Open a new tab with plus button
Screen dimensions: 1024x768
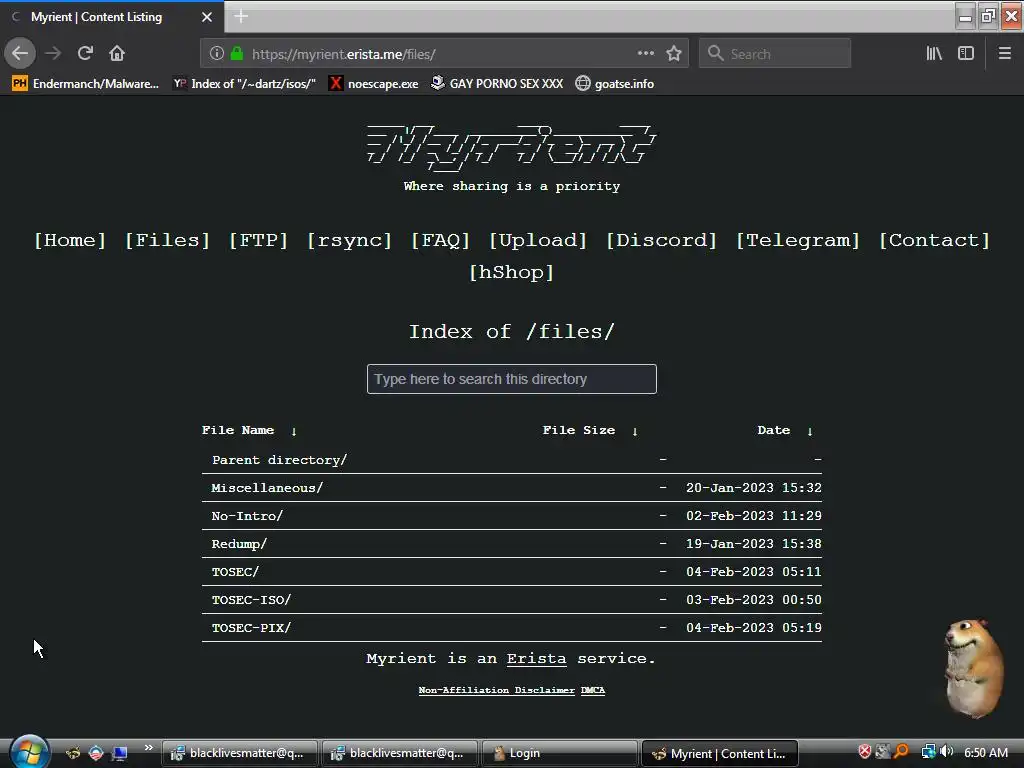241,17
